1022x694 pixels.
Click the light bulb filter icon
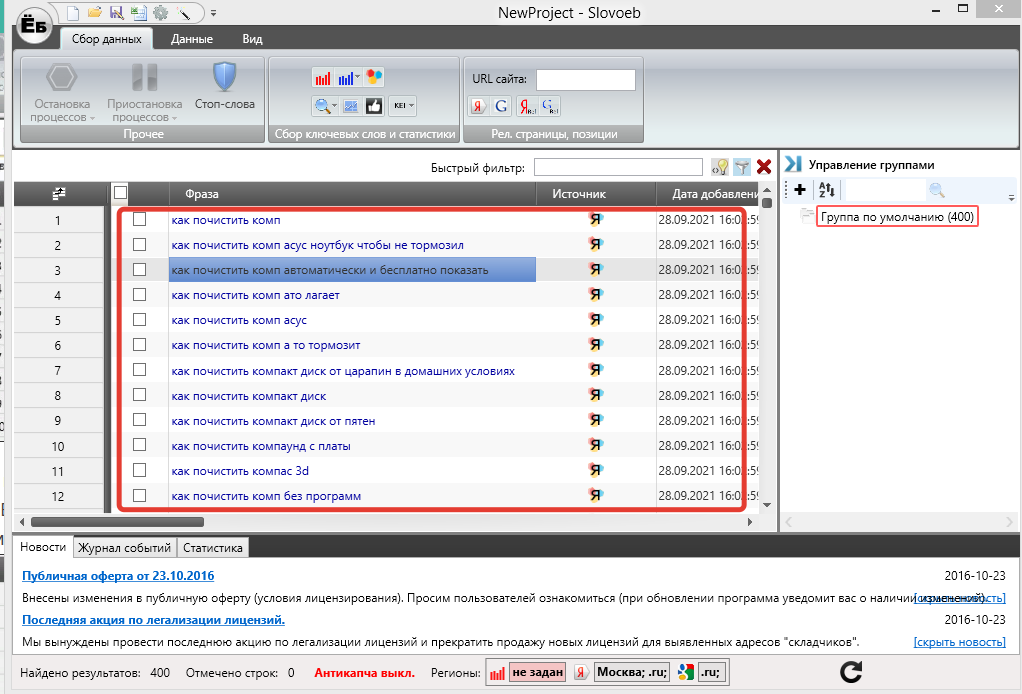[720, 167]
